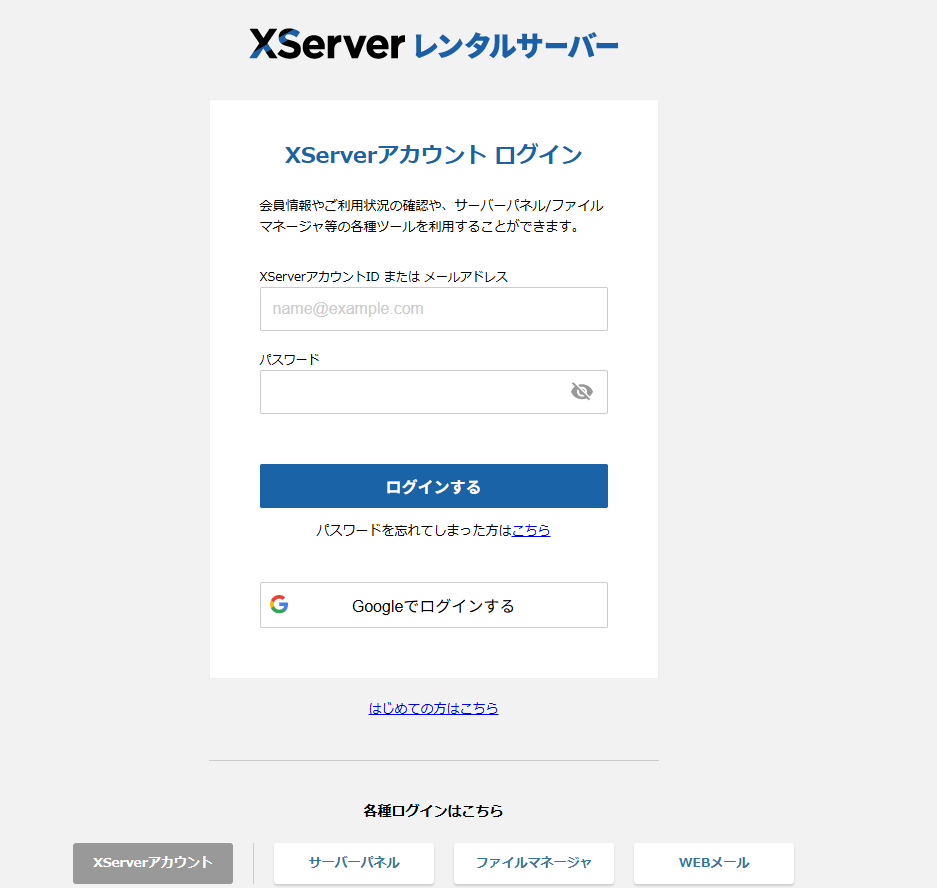The height and width of the screenshot is (888, 937).
Task: Click Googleでログインする button
Action: pyautogui.click(x=434, y=605)
